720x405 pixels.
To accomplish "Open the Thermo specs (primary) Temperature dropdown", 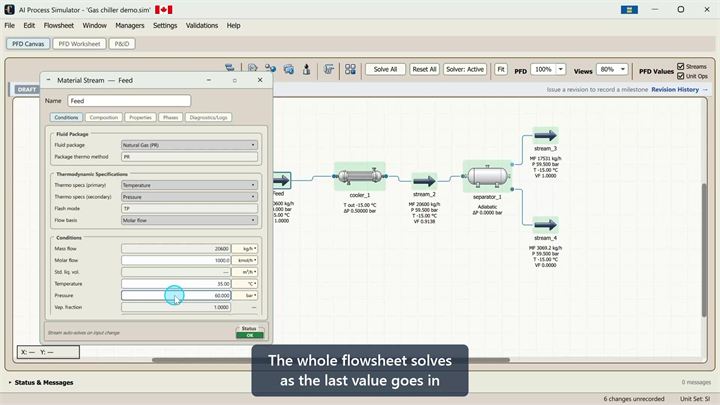I will (x=189, y=185).
